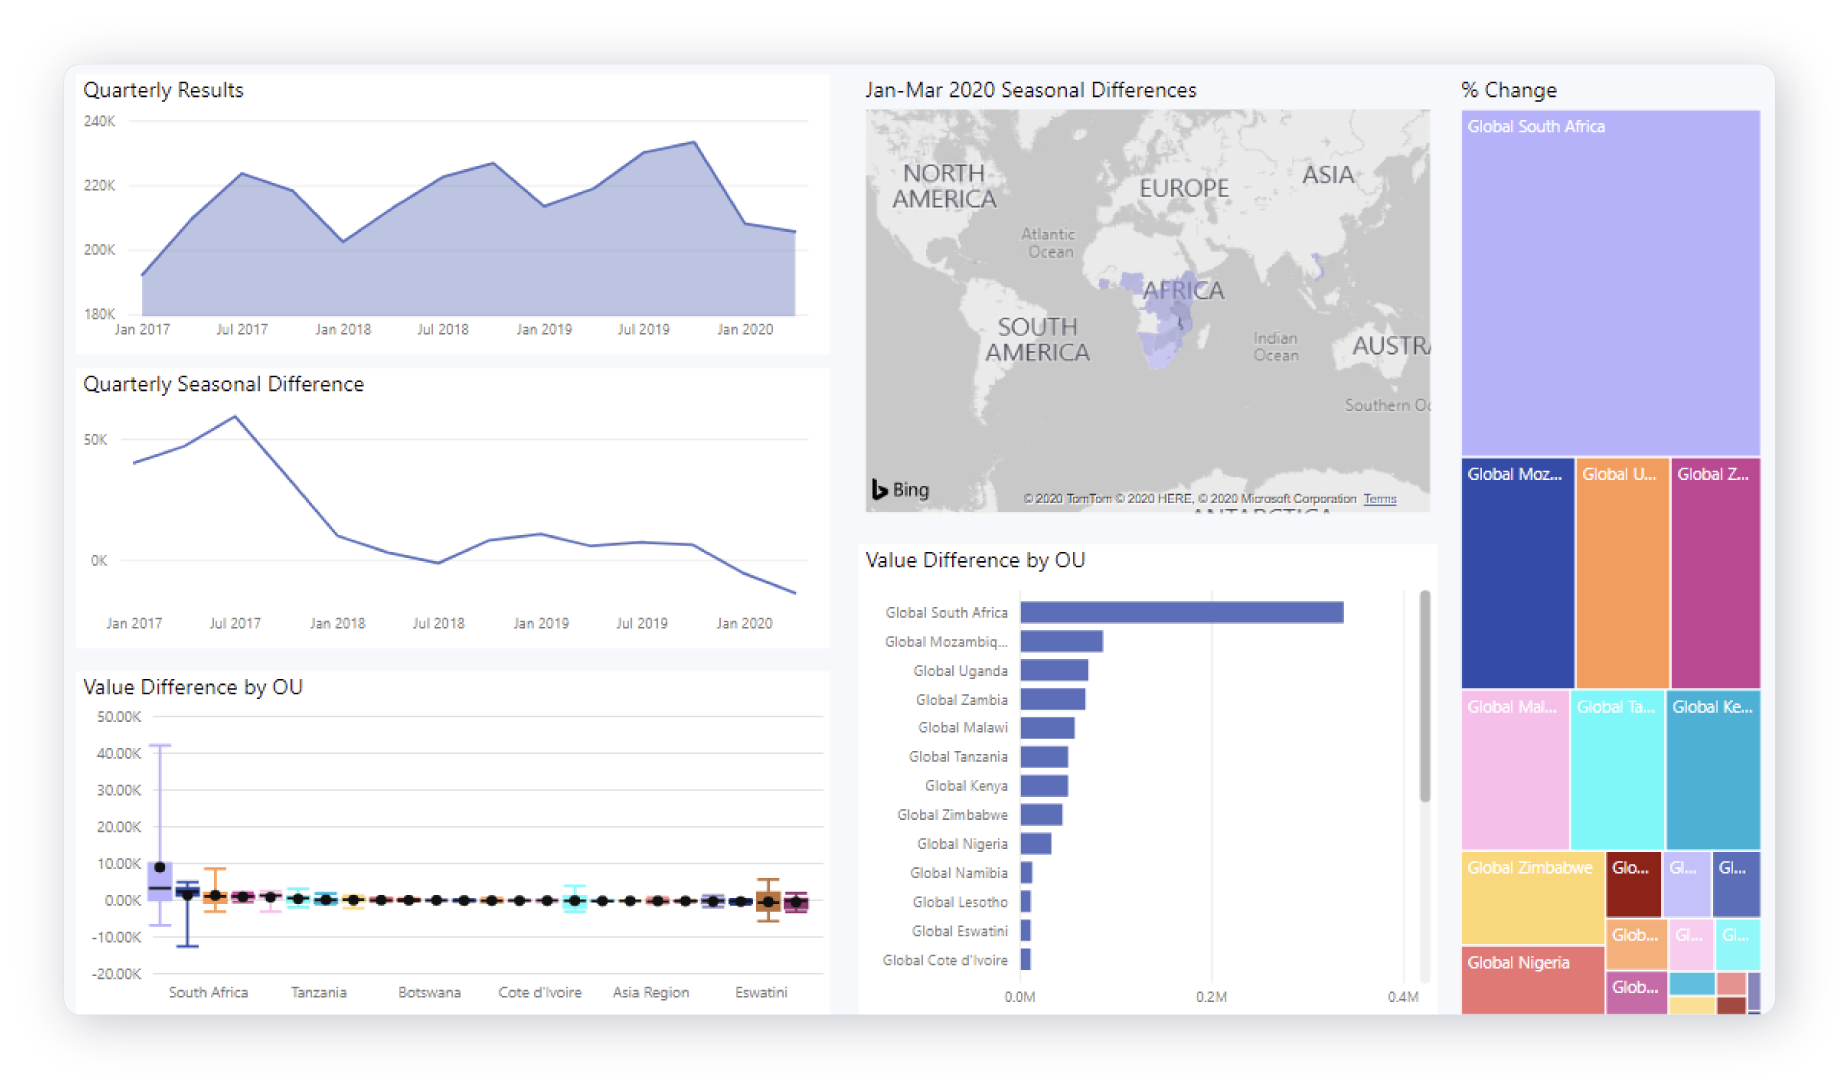Viewport: 1839px width, 1082px height.
Task: Click the Global South Africa bar
Action: pos(1181,612)
